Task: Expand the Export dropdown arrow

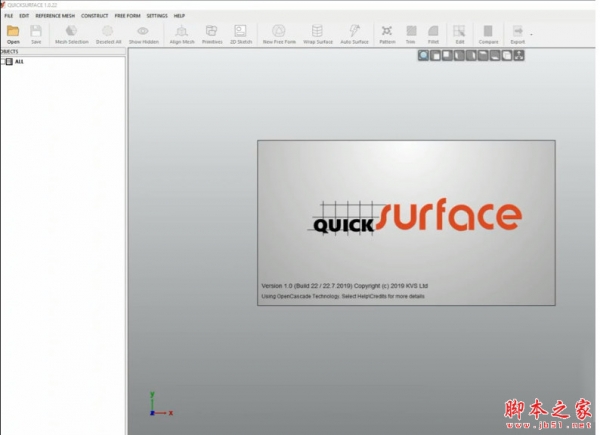Action: [532, 34]
